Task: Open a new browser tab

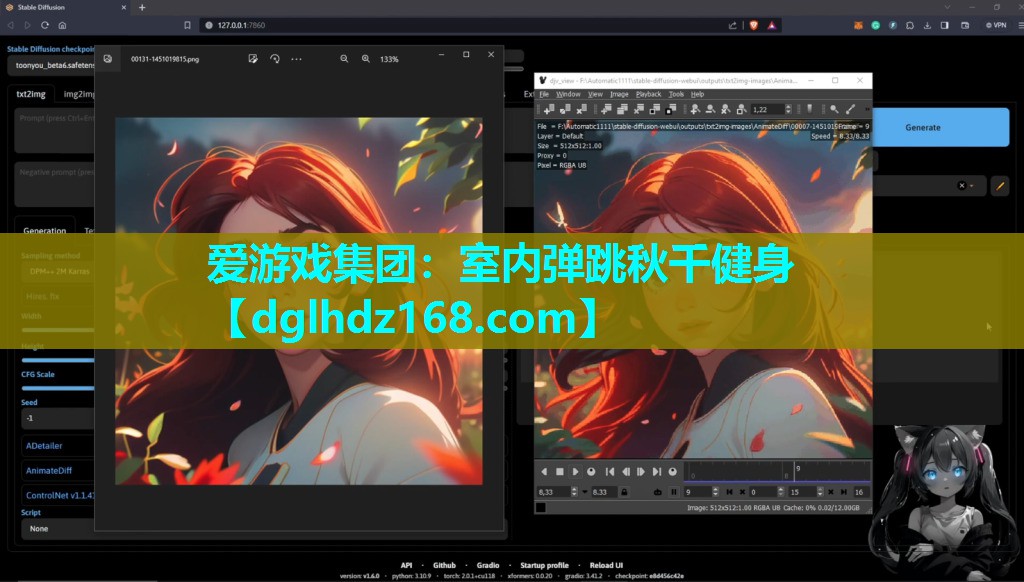Action: pyautogui.click(x=142, y=7)
